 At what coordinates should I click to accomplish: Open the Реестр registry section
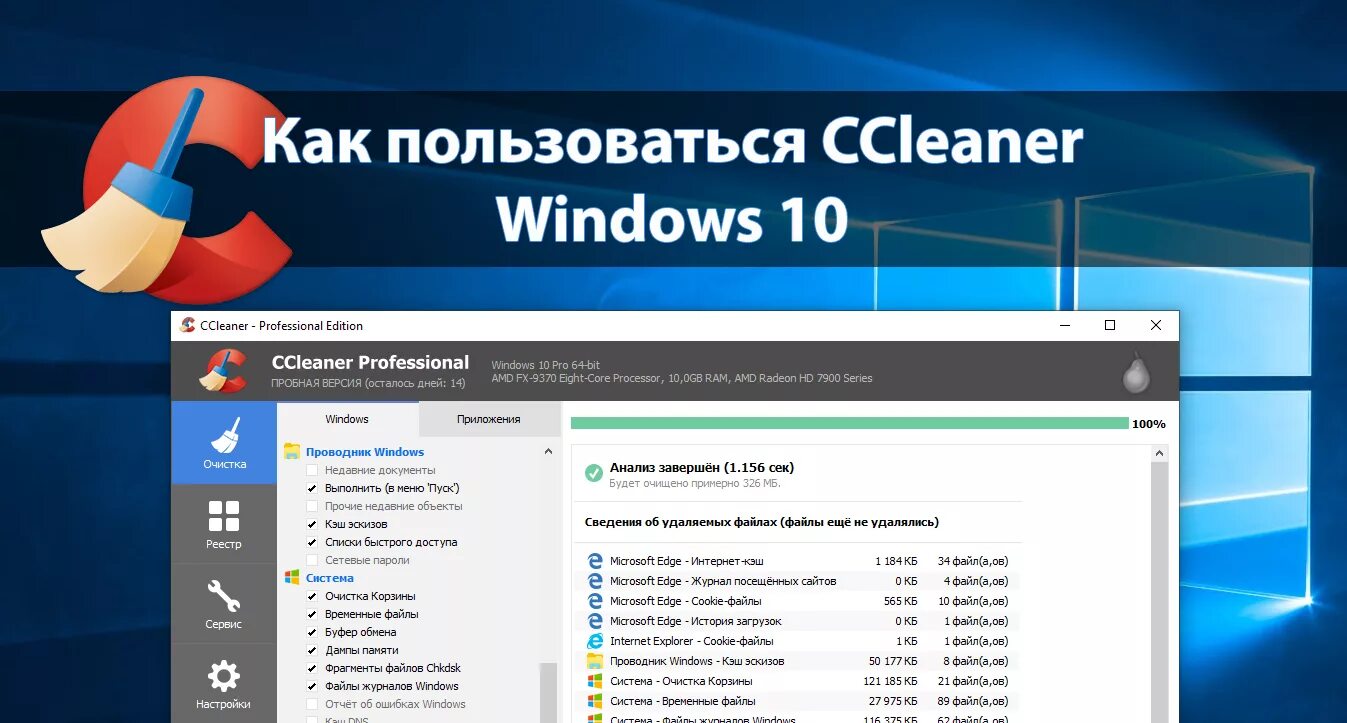[224, 524]
